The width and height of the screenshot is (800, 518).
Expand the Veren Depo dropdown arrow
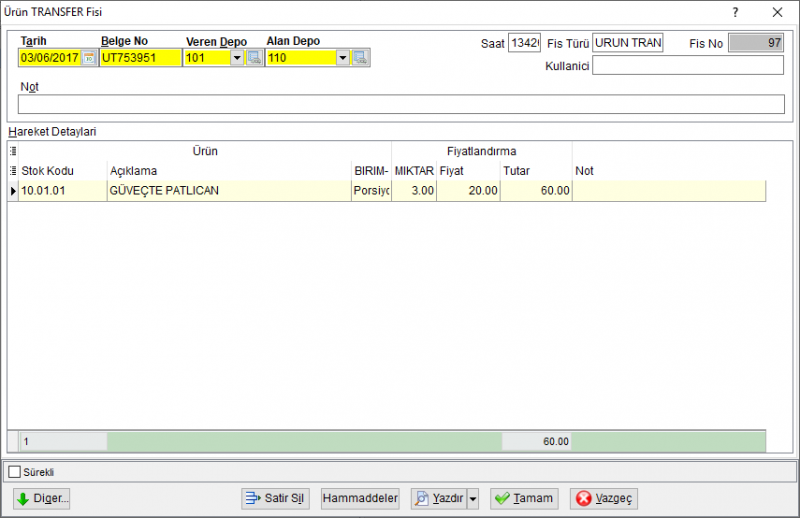(237, 58)
